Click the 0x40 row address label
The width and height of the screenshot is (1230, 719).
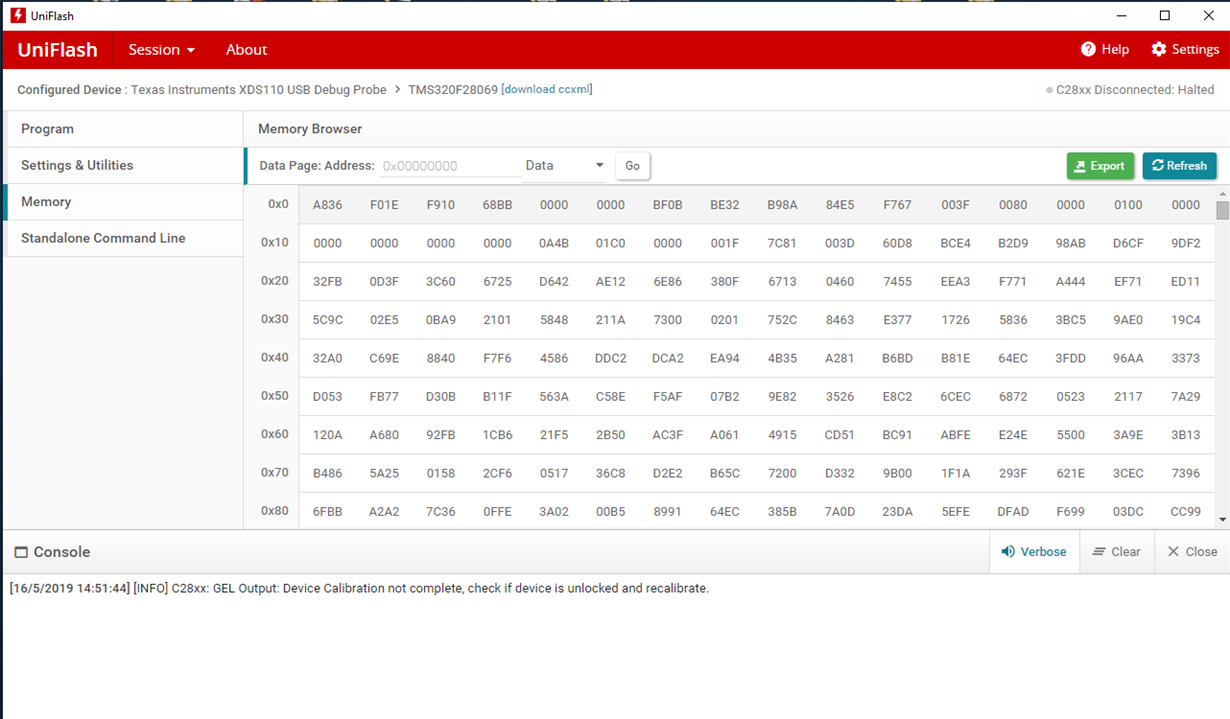pos(275,357)
